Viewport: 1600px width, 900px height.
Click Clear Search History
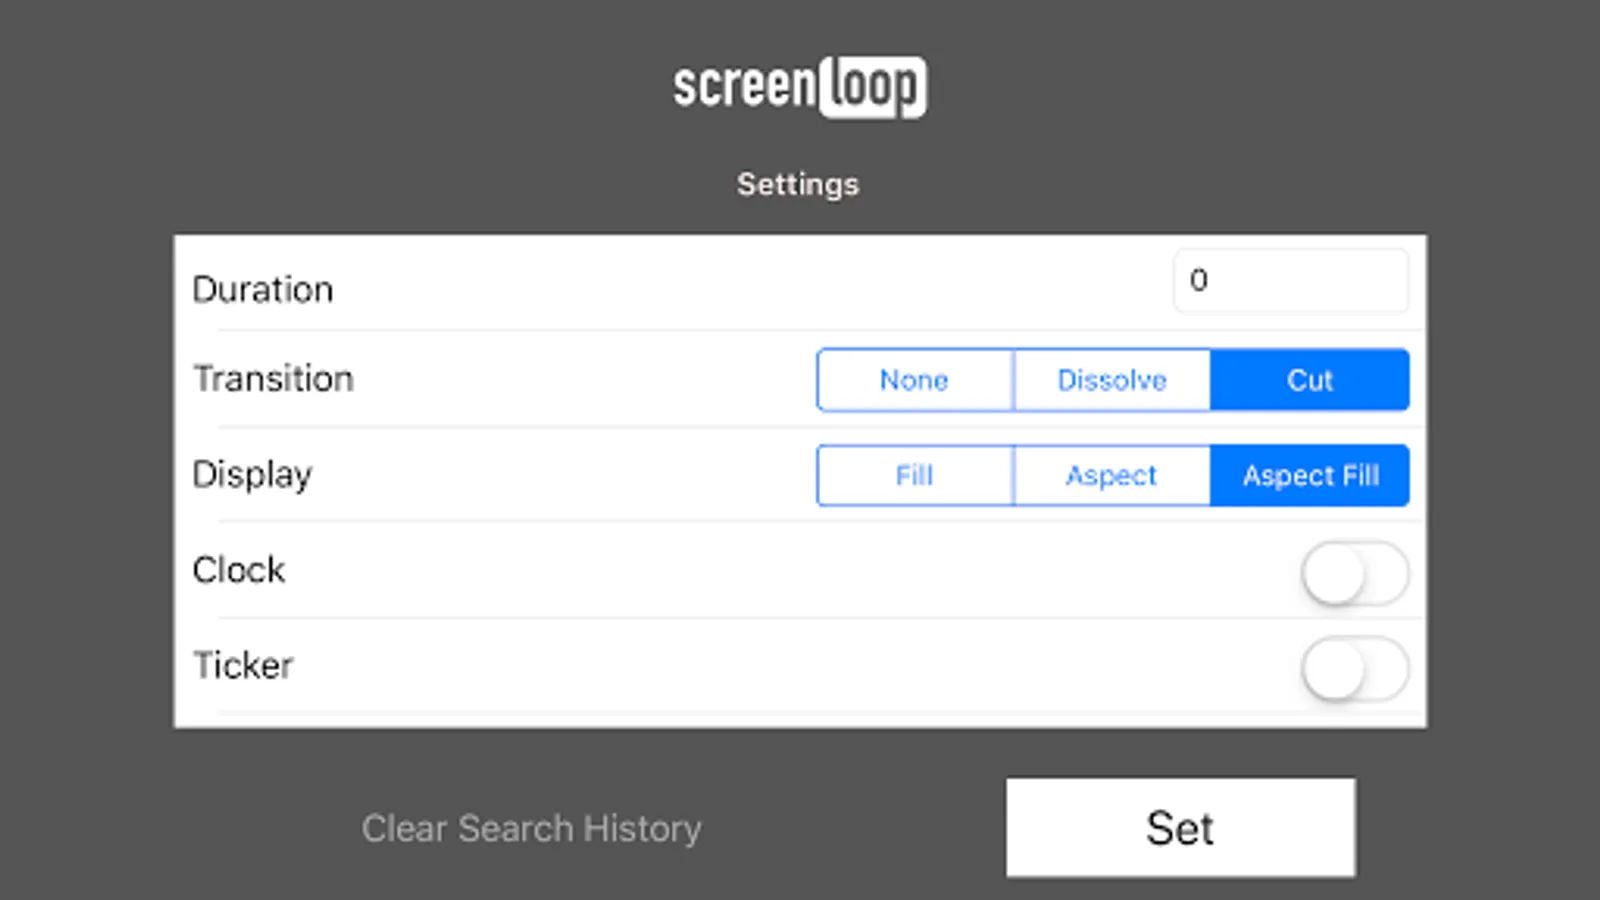531,828
